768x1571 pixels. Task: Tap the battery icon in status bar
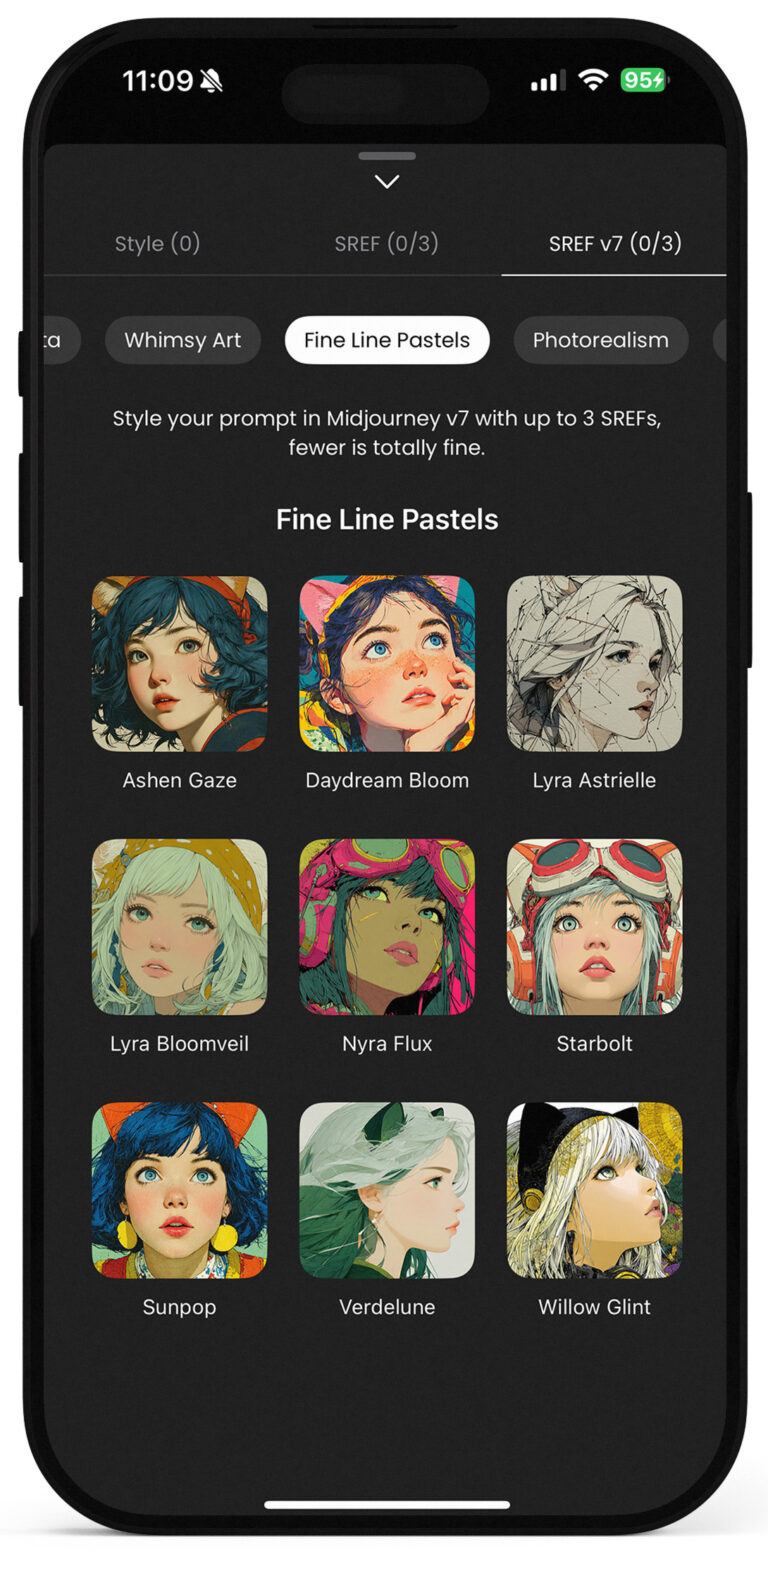(644, 80)
